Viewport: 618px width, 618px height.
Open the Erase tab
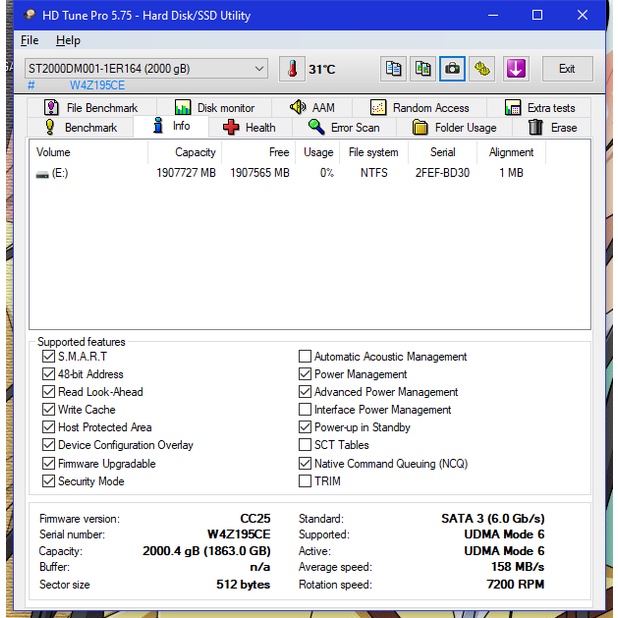pos(552,127)
